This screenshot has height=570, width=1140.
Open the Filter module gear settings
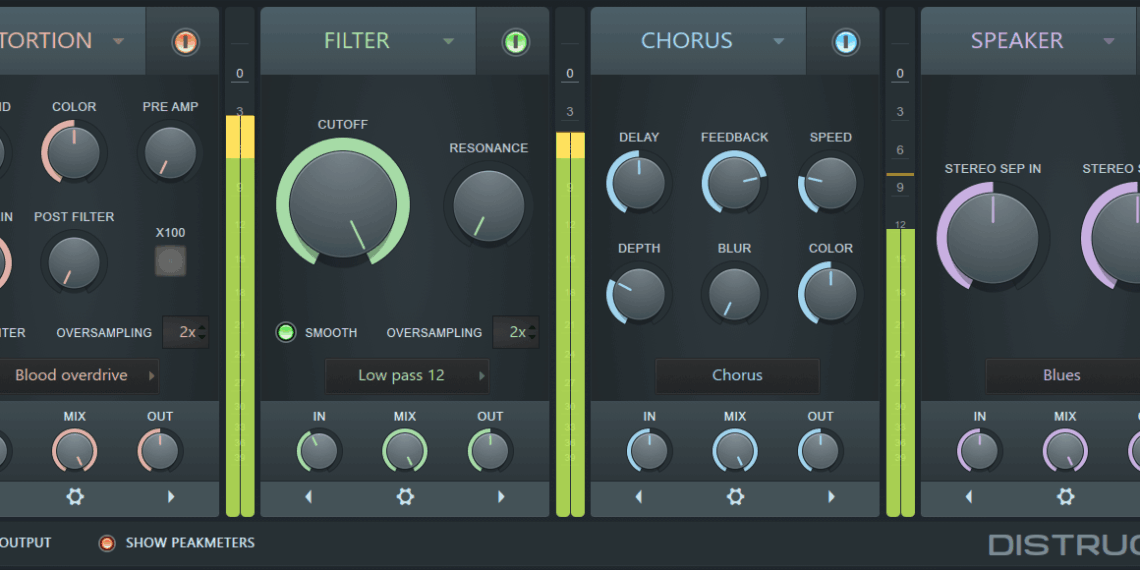click(405, 497)
